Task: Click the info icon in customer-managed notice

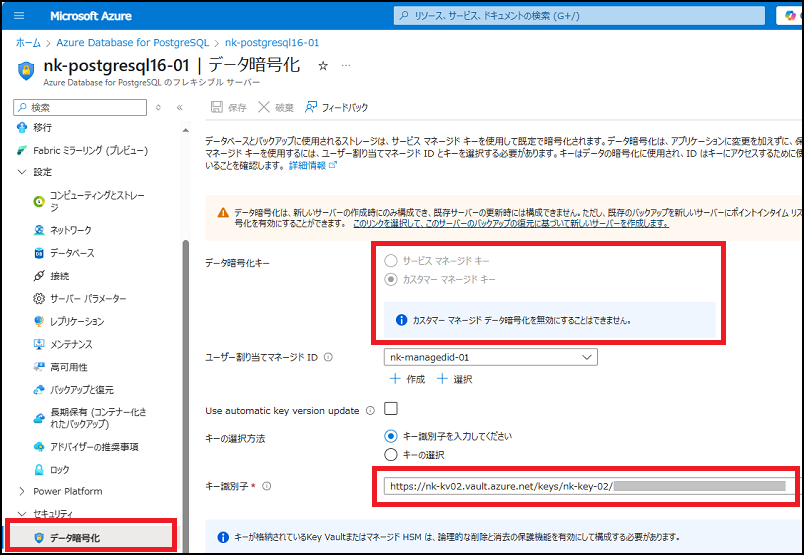Action: [401, 320]
